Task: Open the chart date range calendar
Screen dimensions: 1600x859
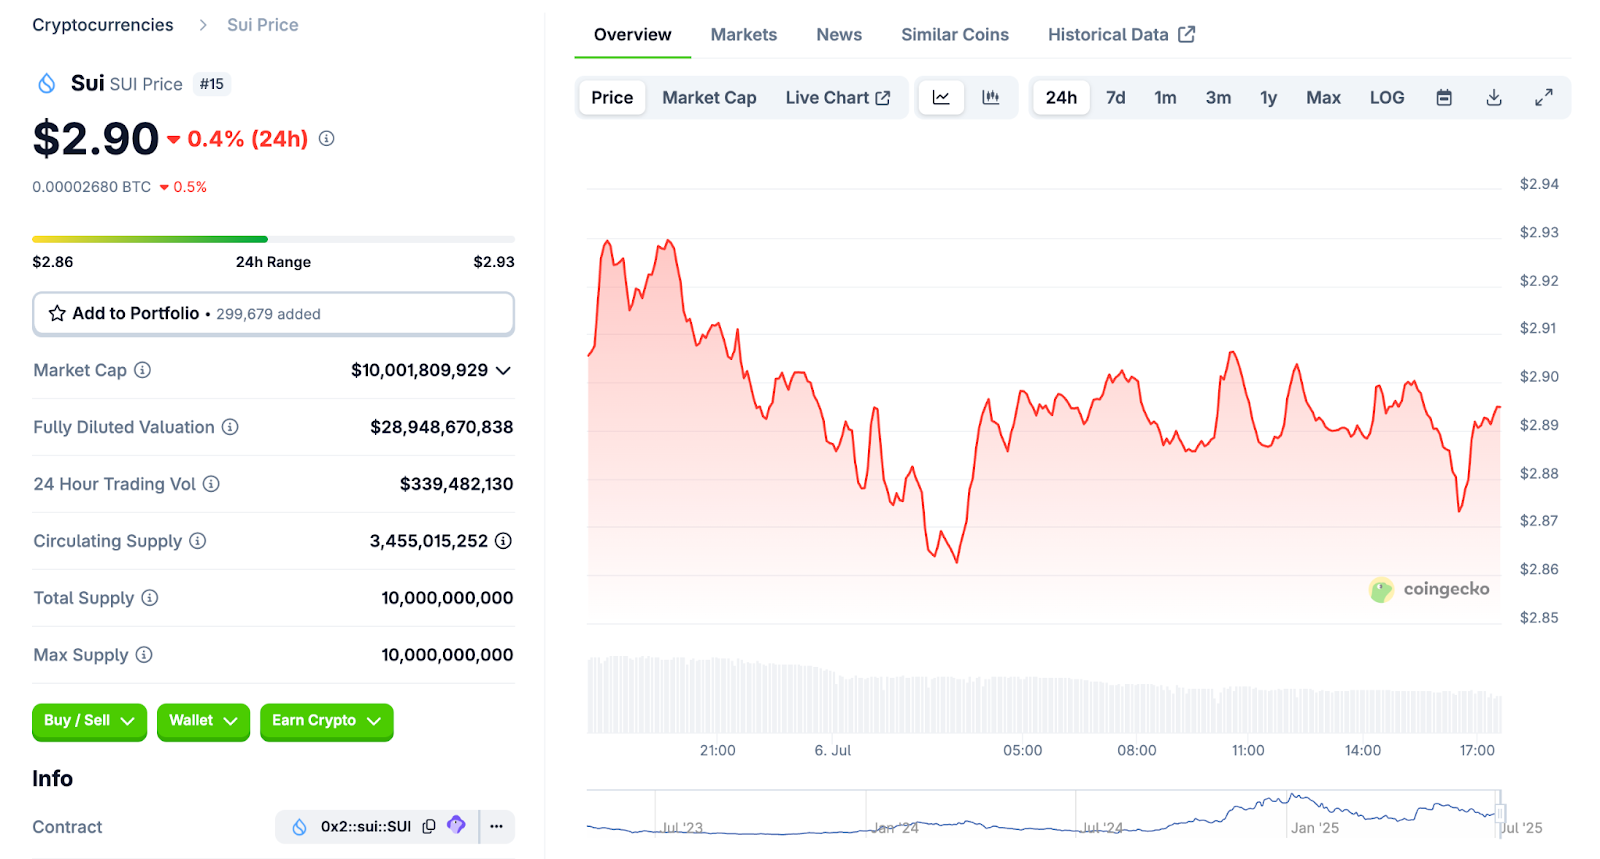Action: pos(1444,98)
